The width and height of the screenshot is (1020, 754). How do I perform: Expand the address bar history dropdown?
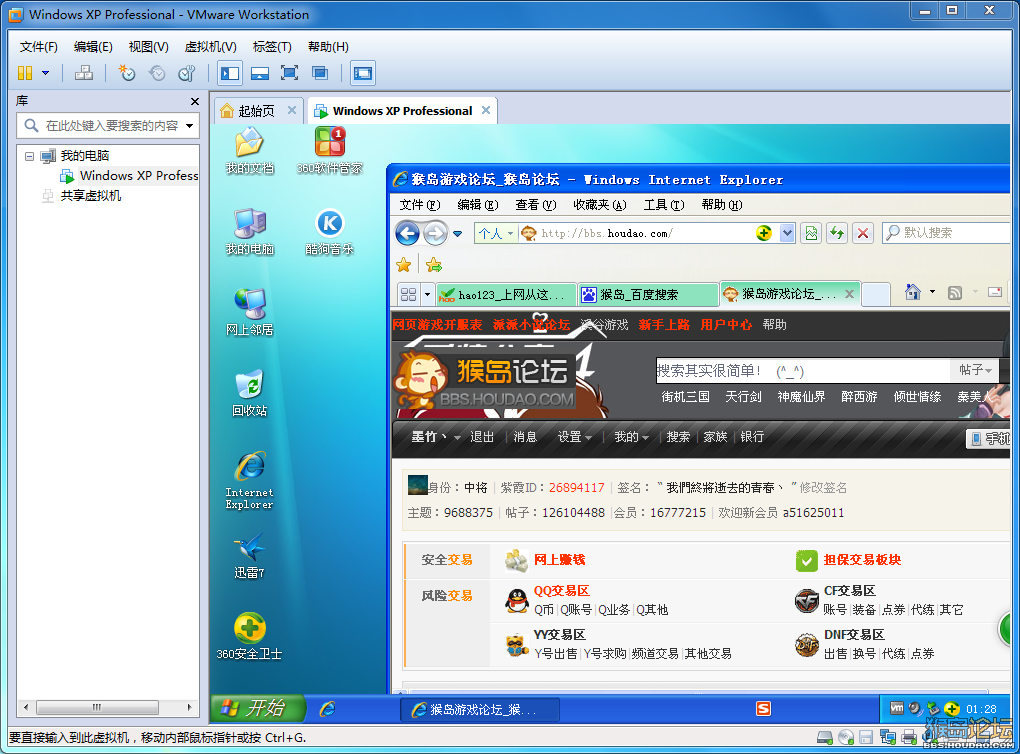(x=787, y=233)
